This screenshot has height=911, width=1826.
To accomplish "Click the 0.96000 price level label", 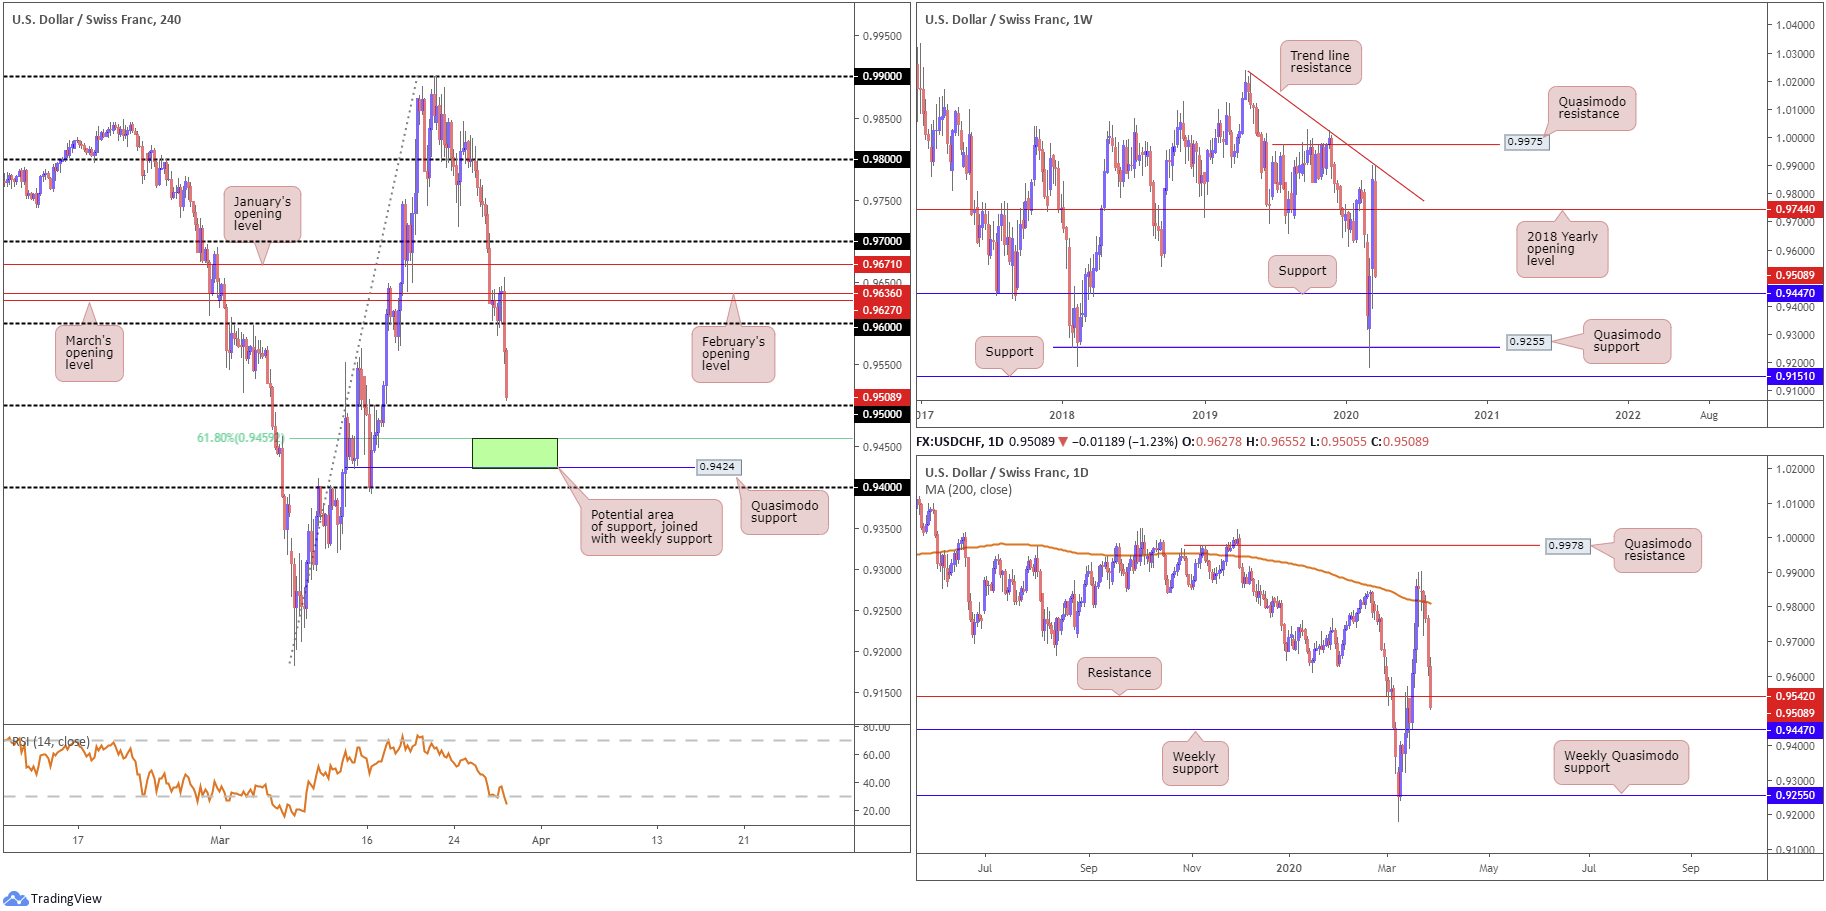I will tap(882, 327).
